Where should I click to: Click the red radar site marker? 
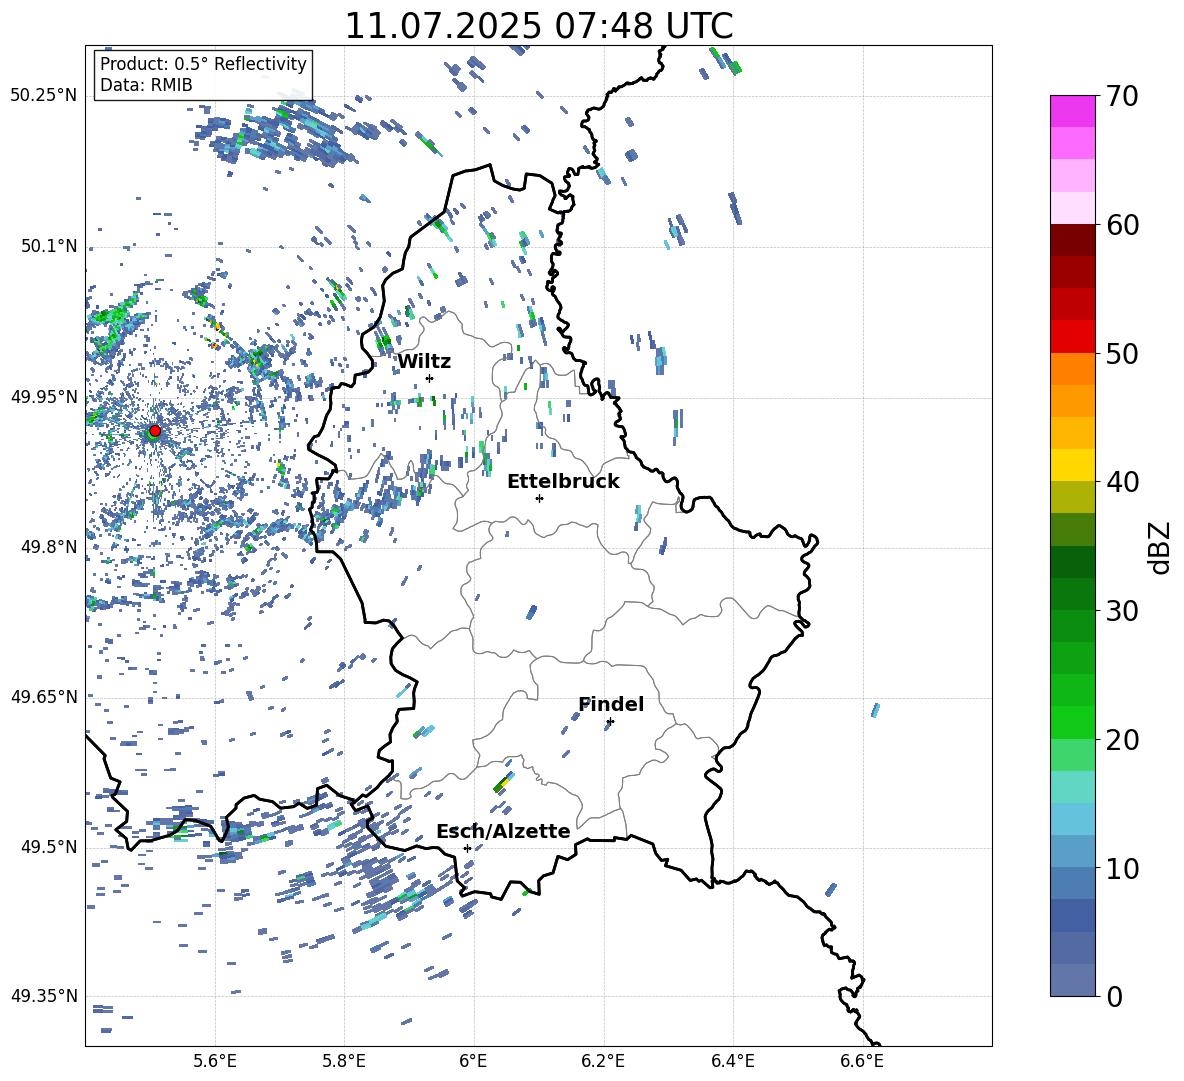tap(155, 430)
